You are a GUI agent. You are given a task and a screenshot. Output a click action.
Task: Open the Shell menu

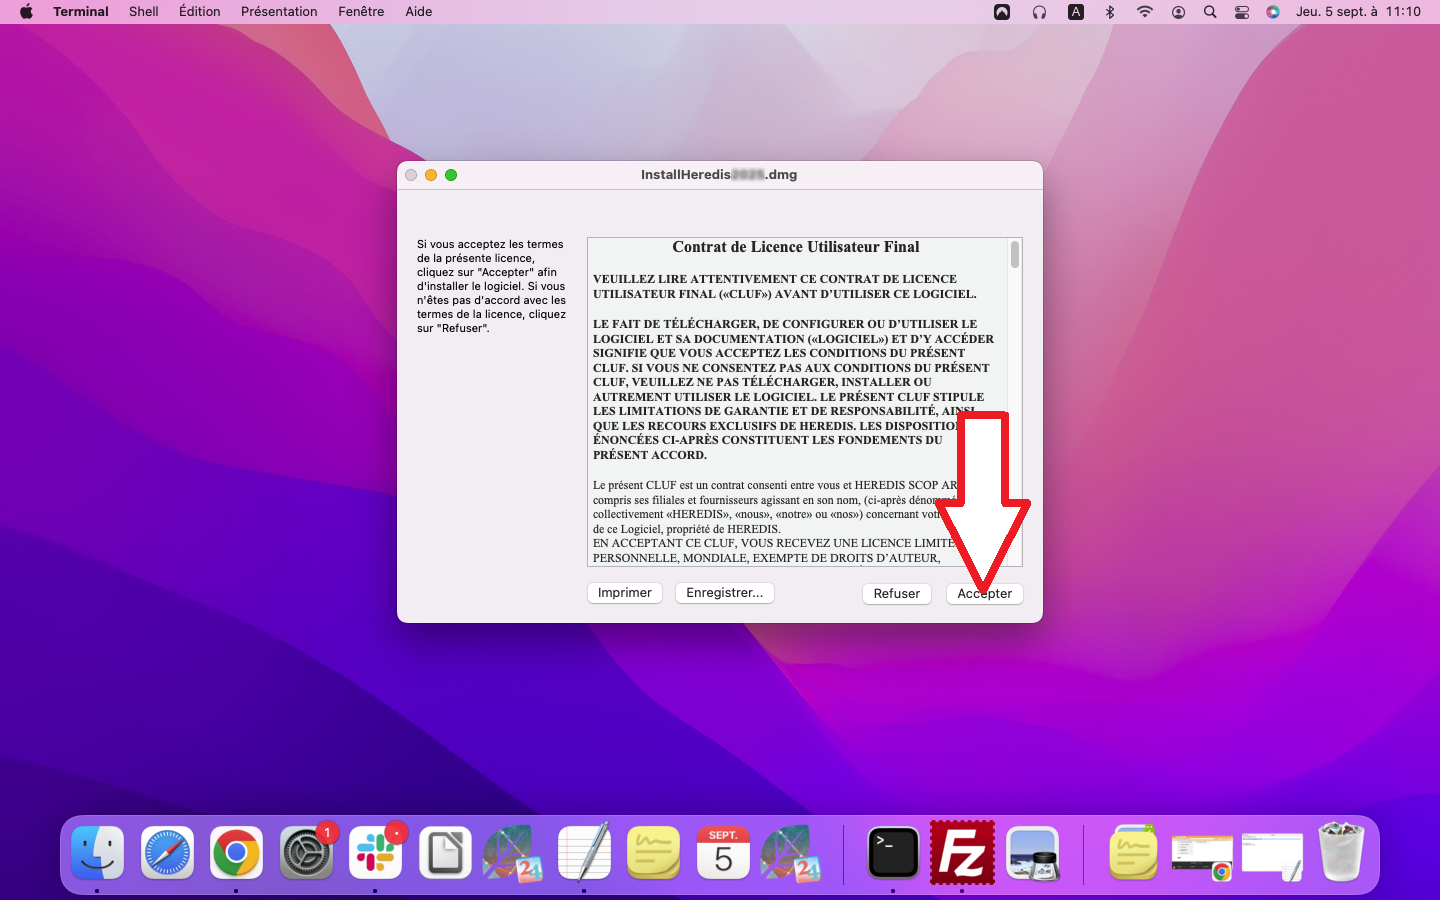[x=143, y=12]
